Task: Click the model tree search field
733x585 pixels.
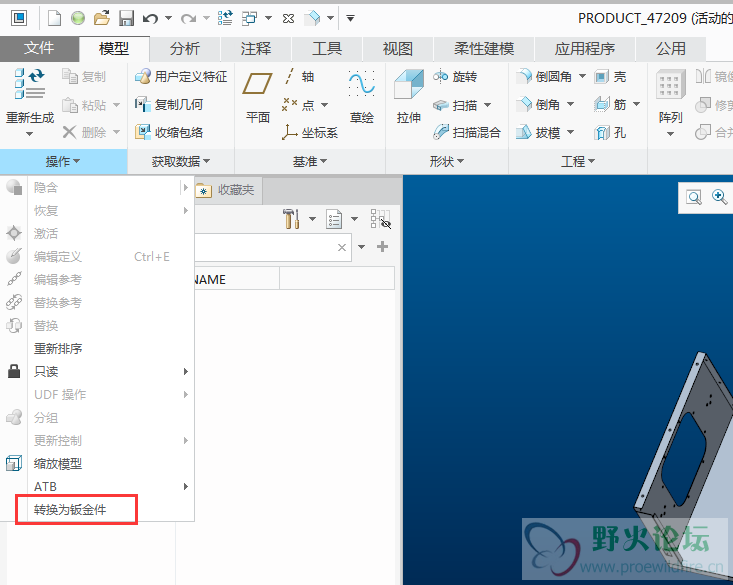Action: click(x=272, y=247)
